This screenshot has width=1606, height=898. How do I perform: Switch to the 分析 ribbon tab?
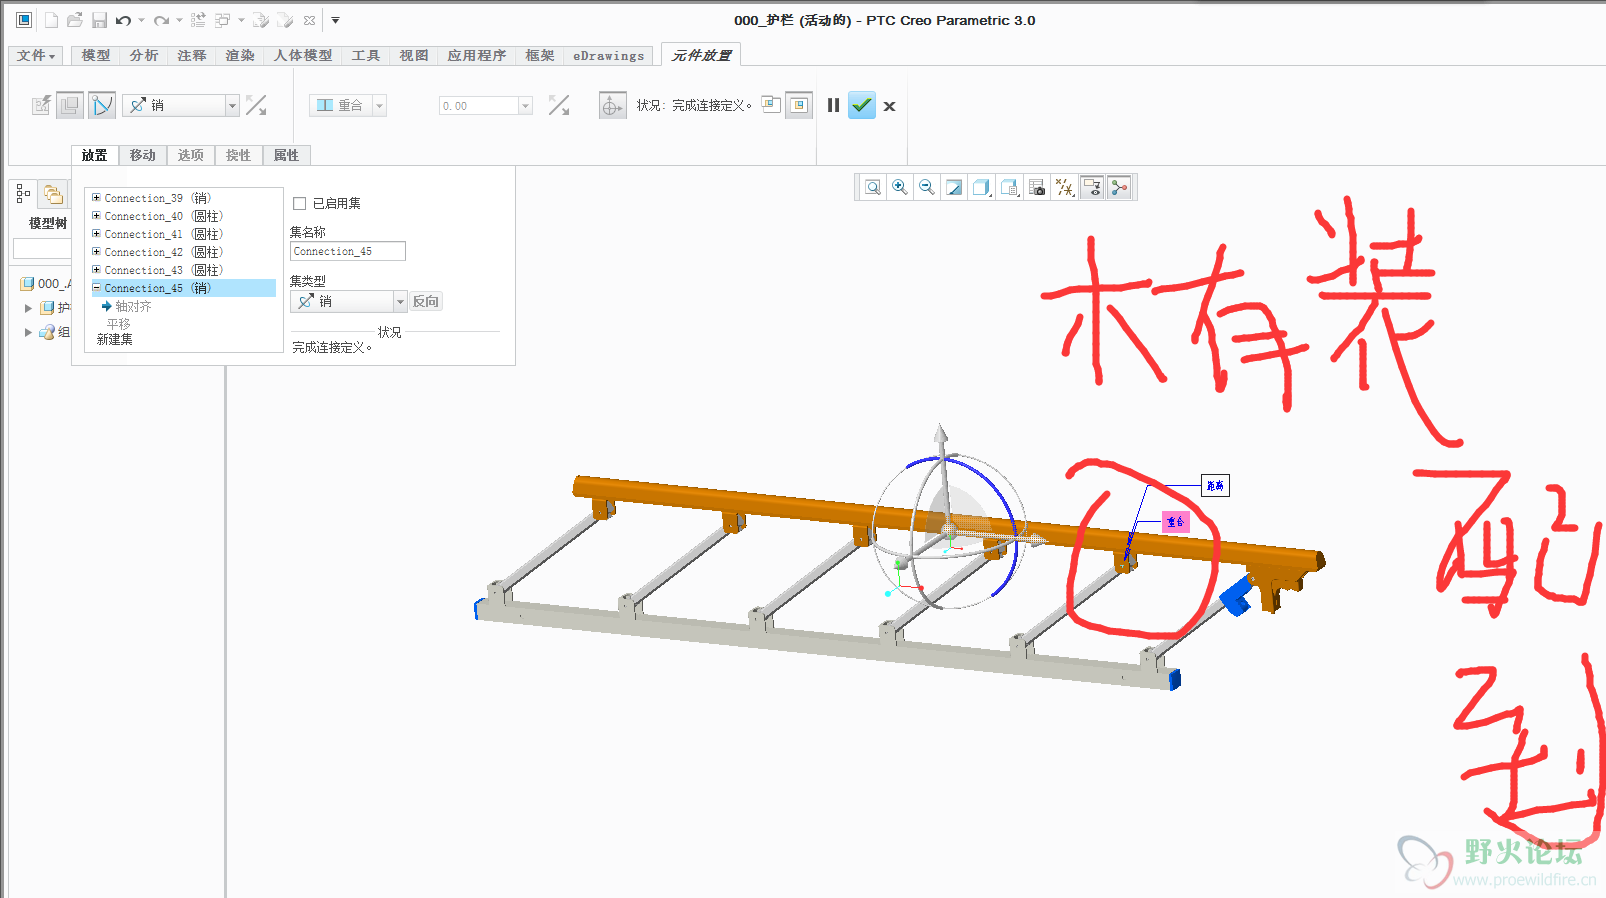pos(144,56)
